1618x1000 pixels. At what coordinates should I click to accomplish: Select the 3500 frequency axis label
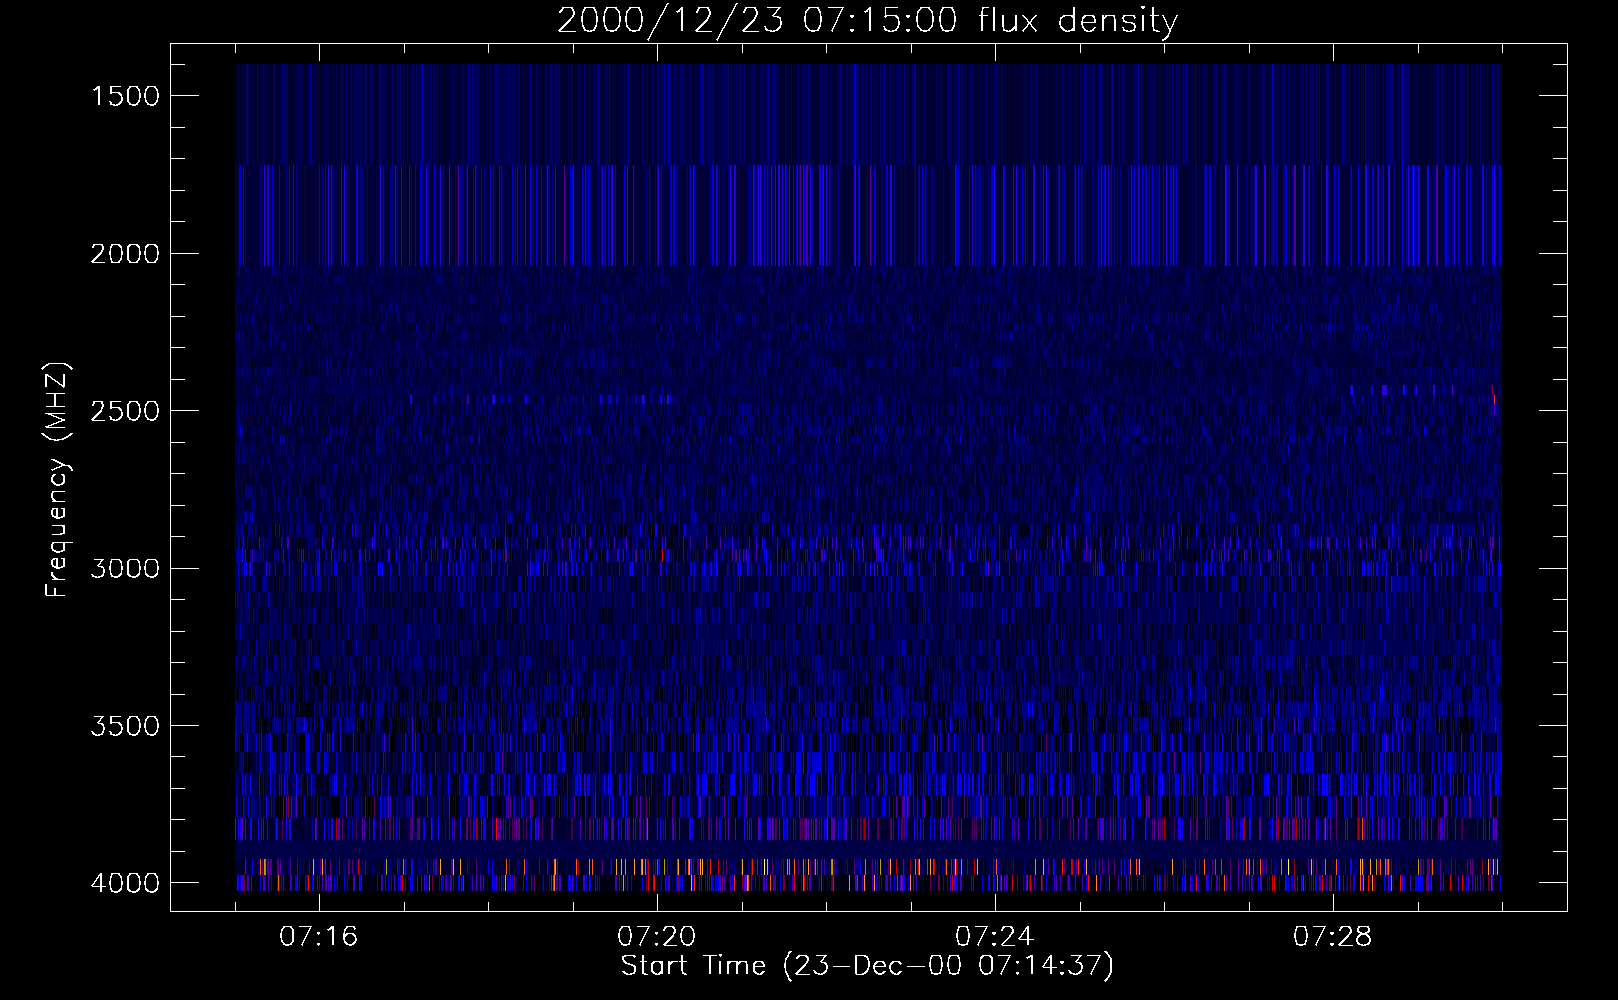click(x=125, y=726)
